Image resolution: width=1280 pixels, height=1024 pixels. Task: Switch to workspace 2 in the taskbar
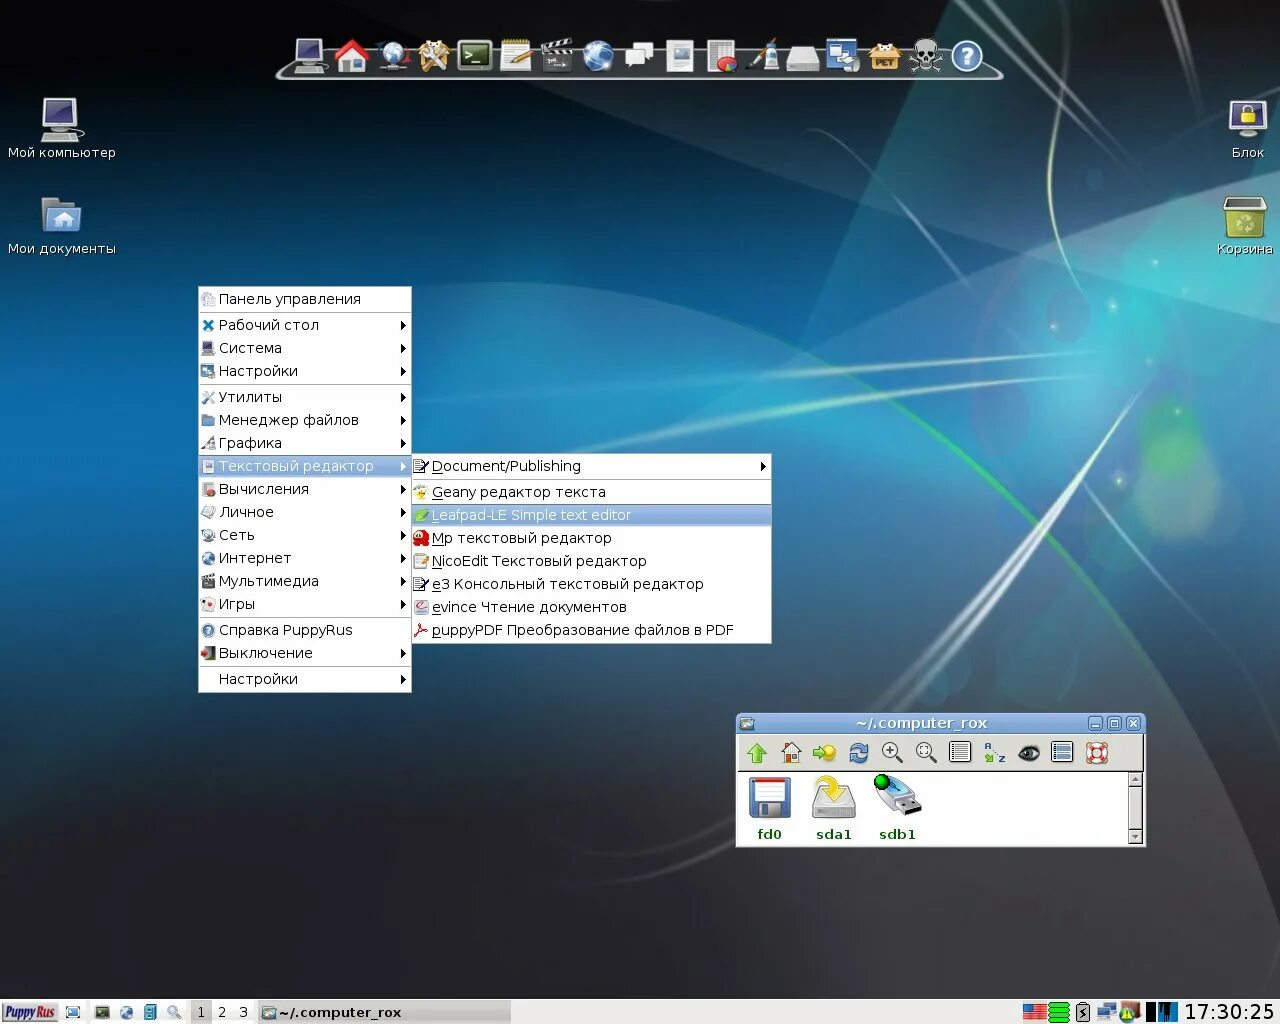(221, 1012)
